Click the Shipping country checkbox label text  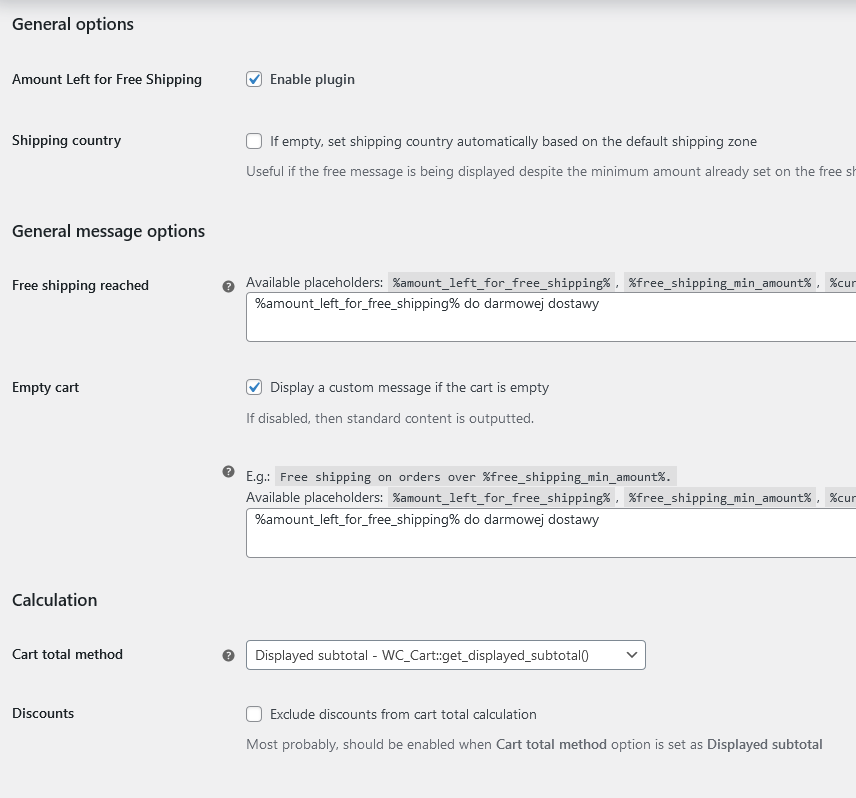pyautogui.click(x=513, y=142)
